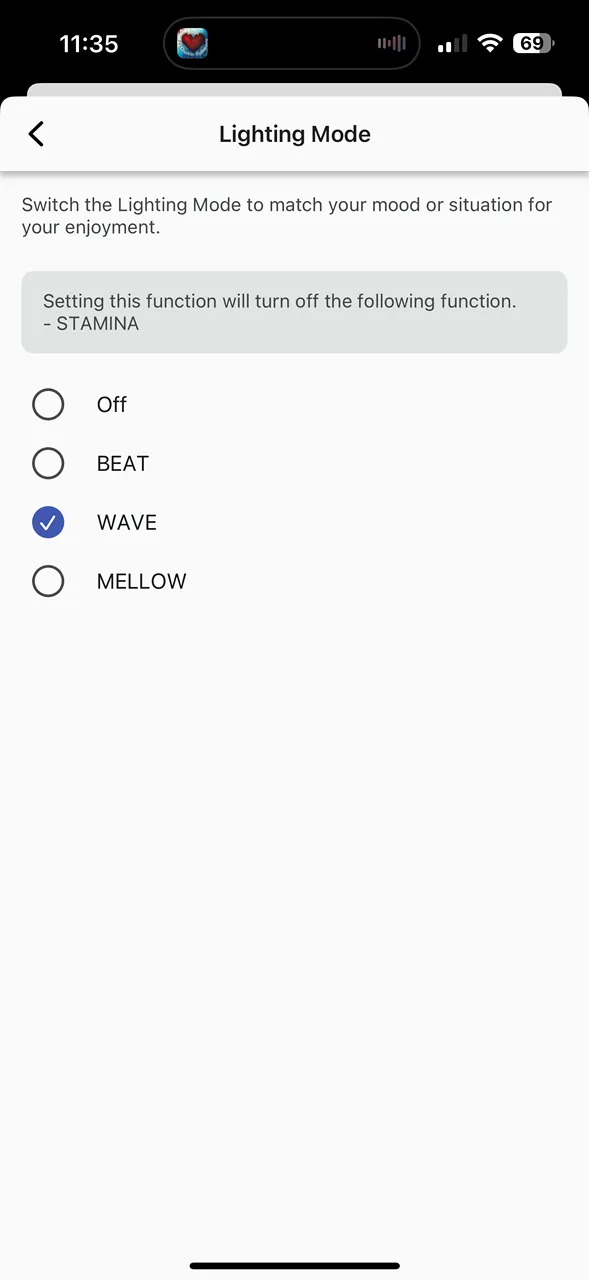Tap the BEAT option label
The height and width of the screenshot is (1280, 589).
[x=123, y=463]
